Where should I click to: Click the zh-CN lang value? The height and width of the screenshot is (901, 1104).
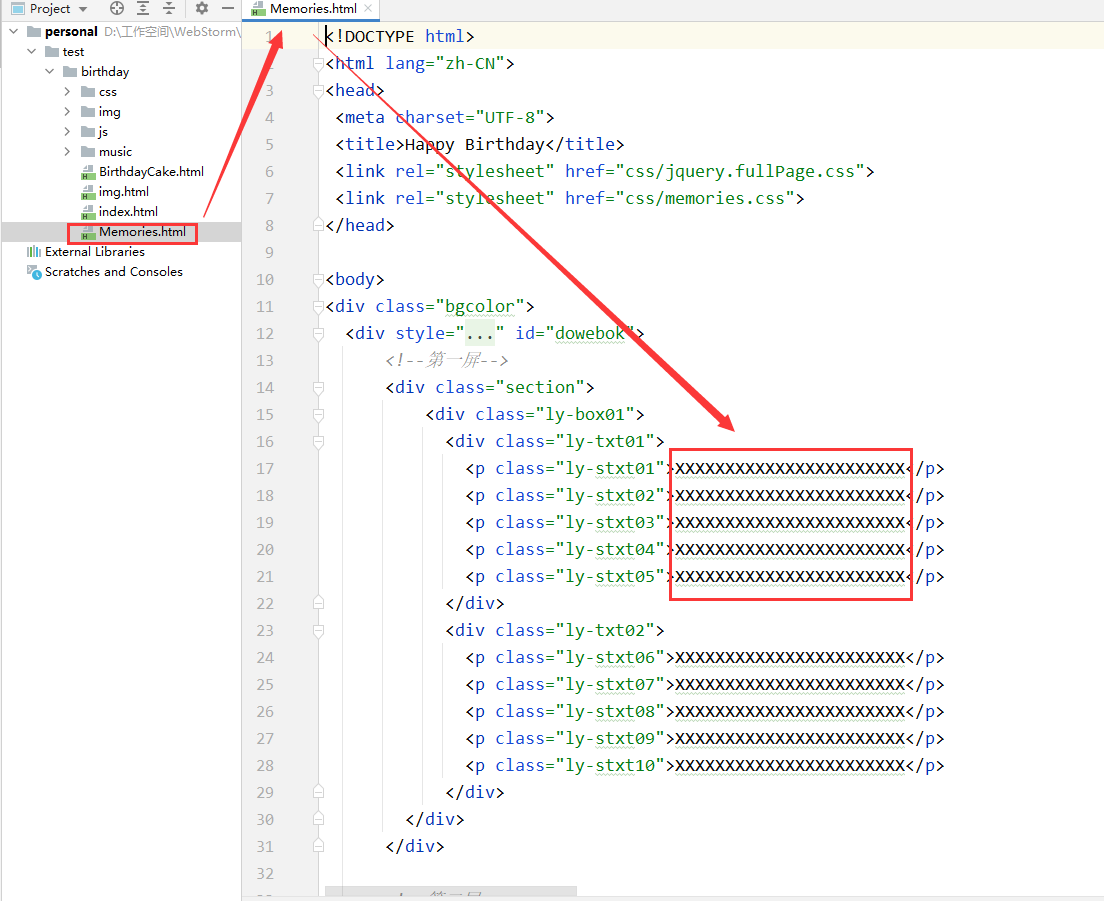point(470,63)
